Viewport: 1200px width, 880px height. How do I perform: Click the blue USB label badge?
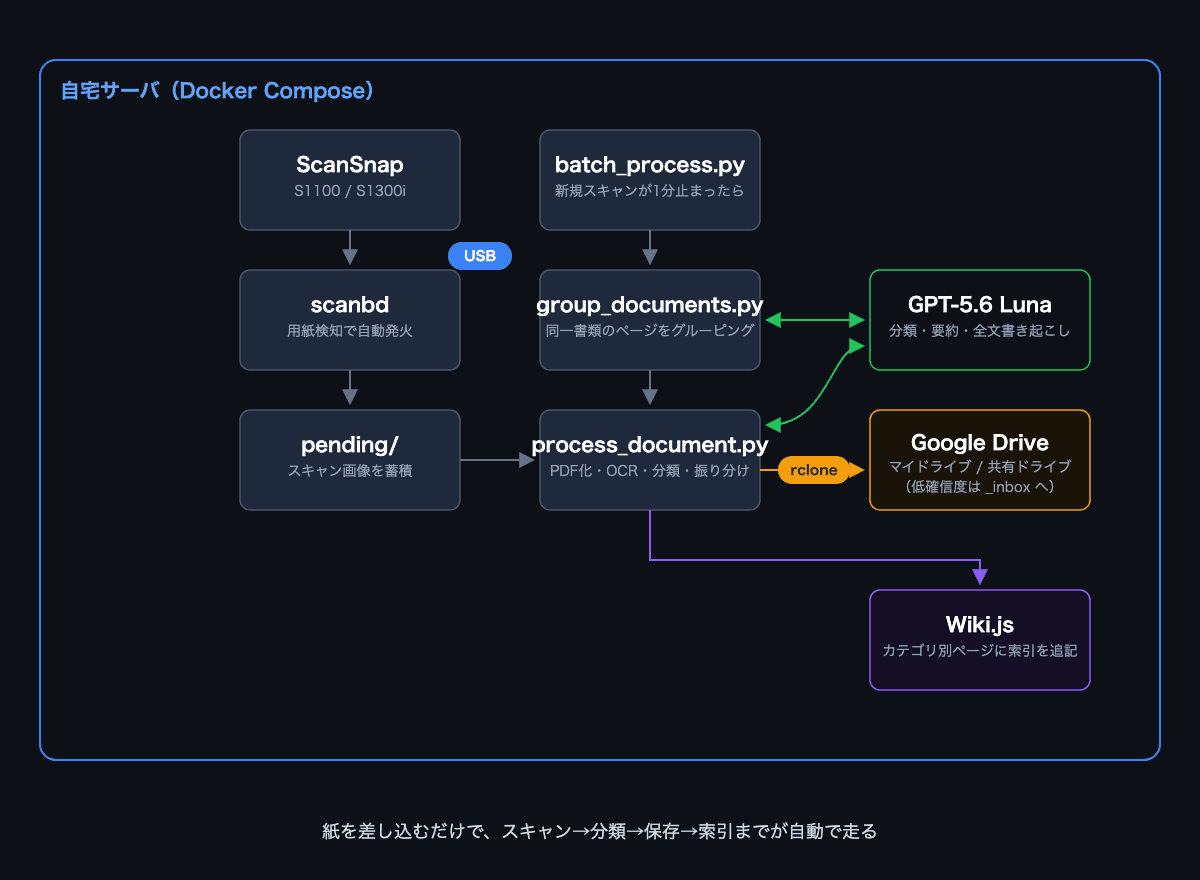480,256
